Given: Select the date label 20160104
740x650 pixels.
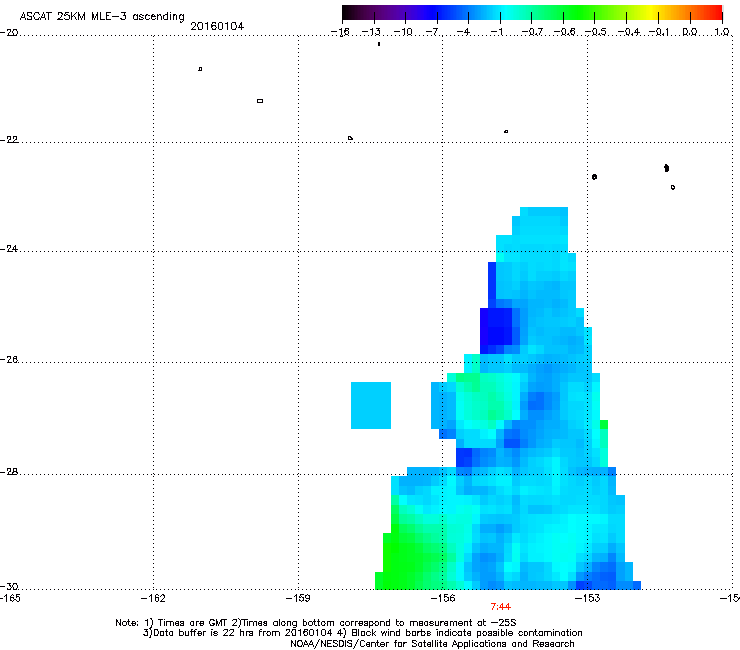Looking at the screenshot, I should coord(217,26).
